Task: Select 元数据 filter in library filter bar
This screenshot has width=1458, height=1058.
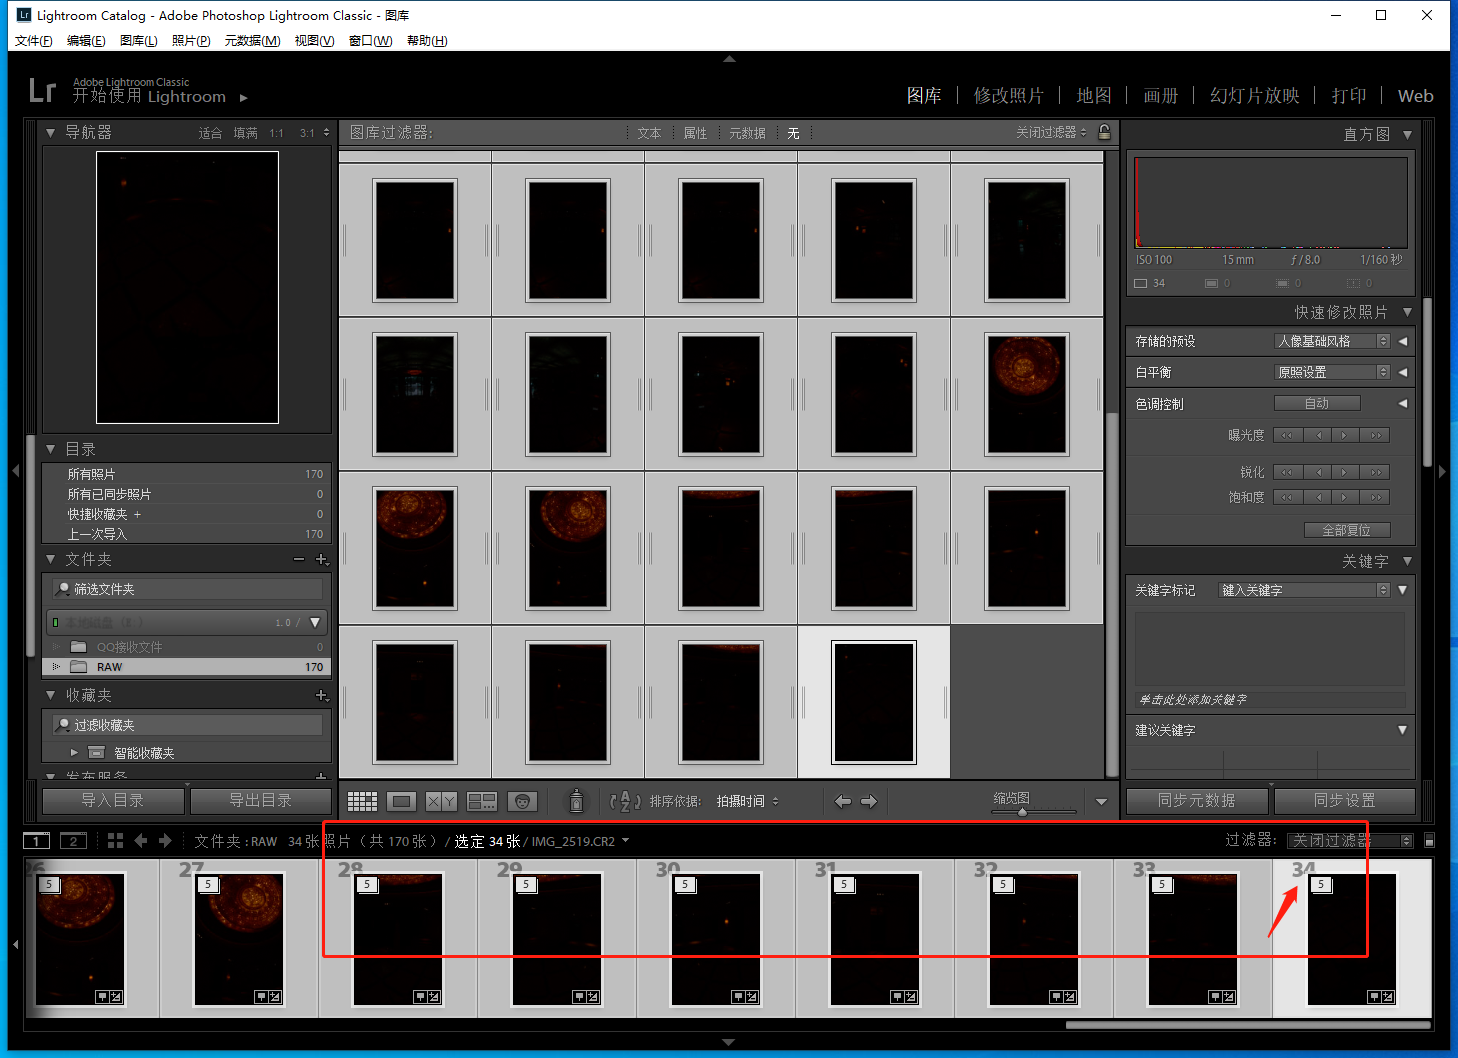Action: tap(747, 133)
